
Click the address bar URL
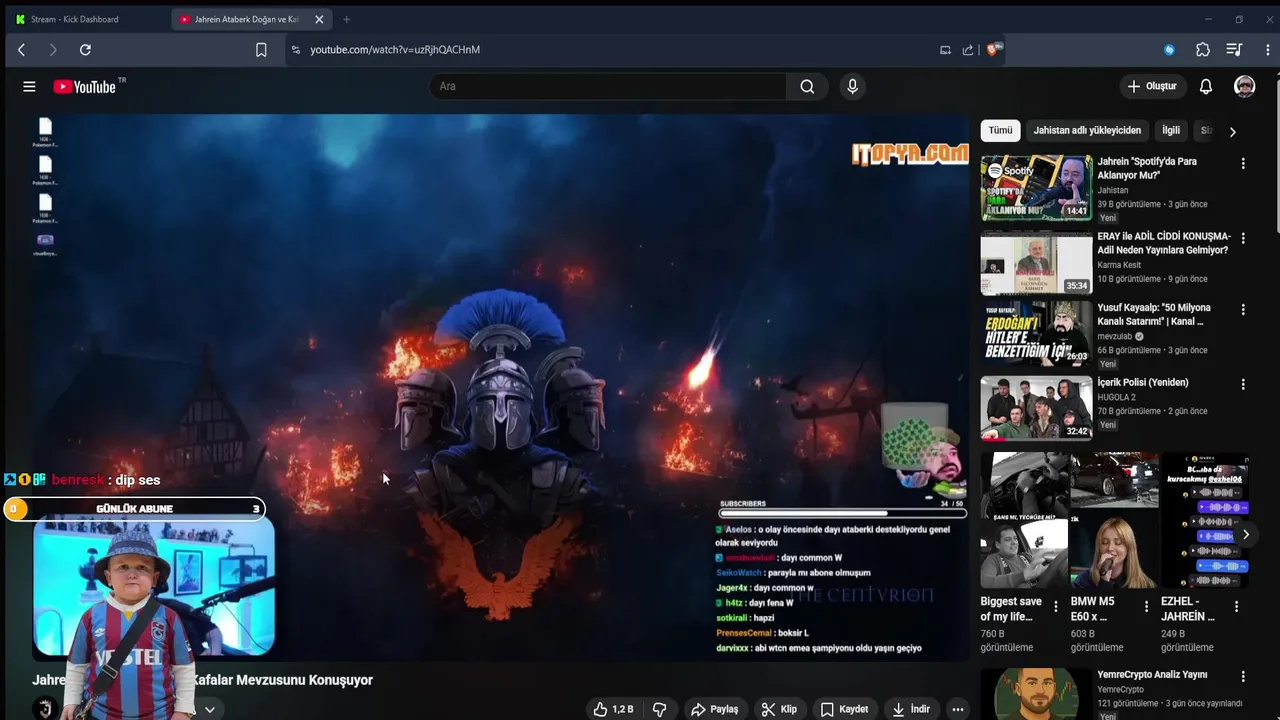pos(395,49)
